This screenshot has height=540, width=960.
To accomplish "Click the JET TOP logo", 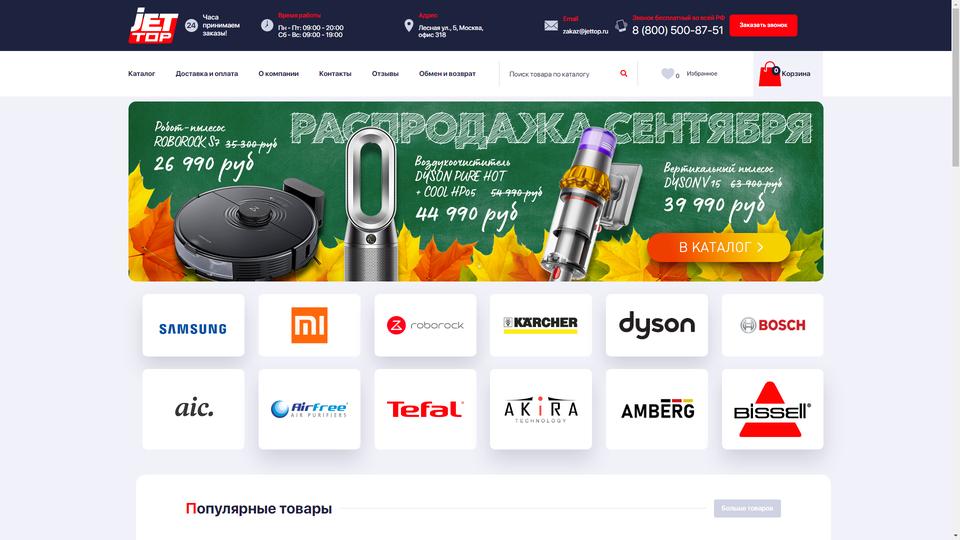I will (x=153, y=25).
